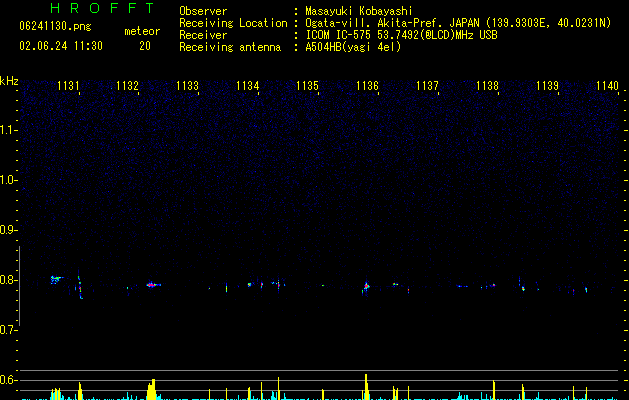Viewport: 629px width, 400px height.
Task: Click antenna value A504HB(yagi 4el)
Action: (x=353, y=47)
